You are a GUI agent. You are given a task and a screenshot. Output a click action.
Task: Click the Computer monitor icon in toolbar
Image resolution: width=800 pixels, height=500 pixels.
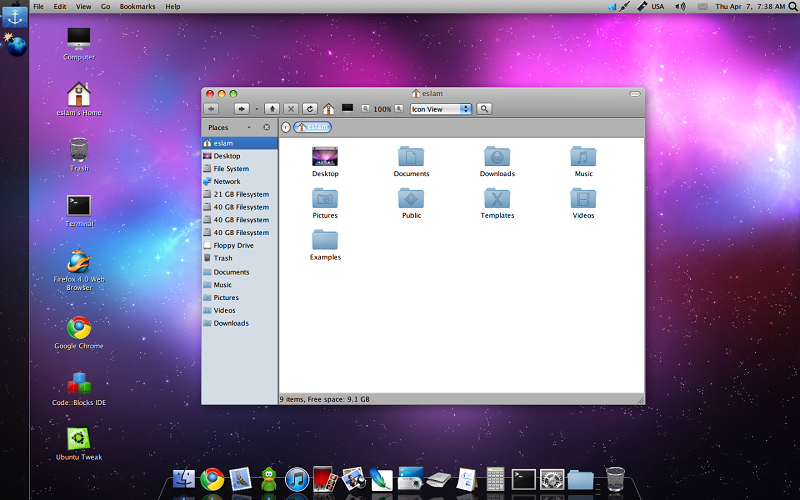pos(348,108)
